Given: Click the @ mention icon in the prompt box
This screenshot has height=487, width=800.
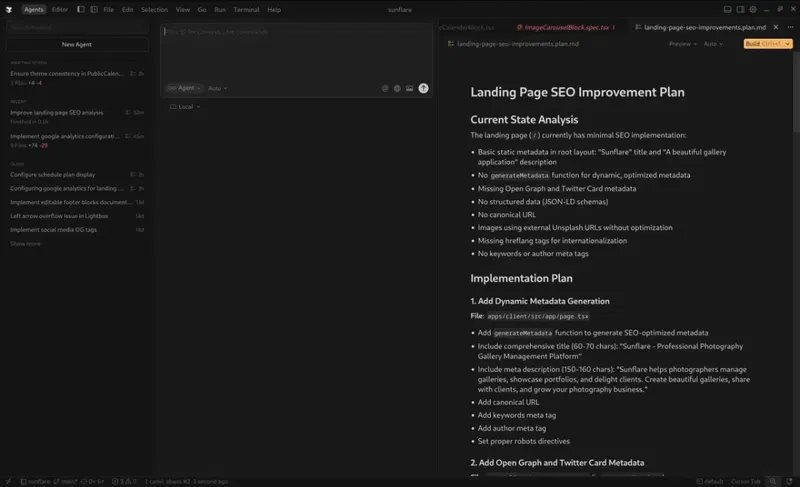Looking at the screenshot, I should click(x=385, y=88).
